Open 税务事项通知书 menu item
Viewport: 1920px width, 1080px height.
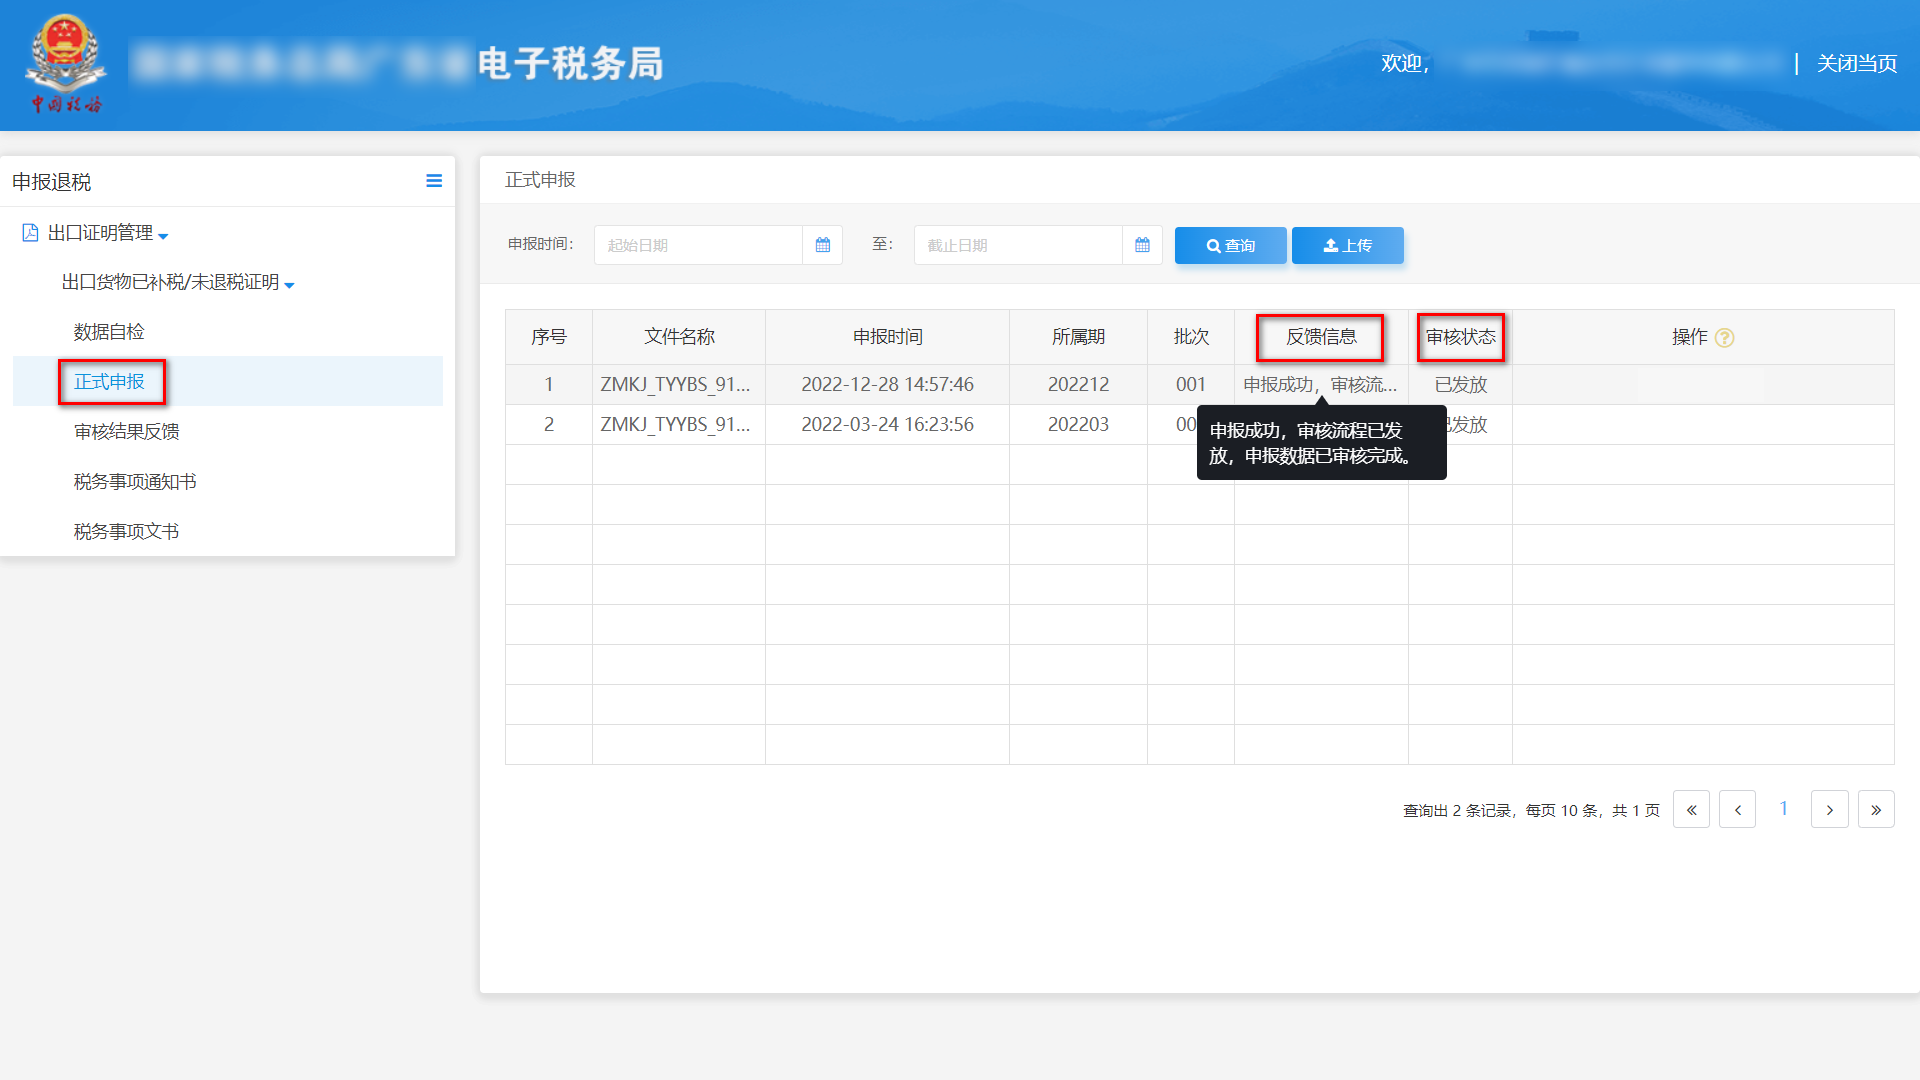135,482
